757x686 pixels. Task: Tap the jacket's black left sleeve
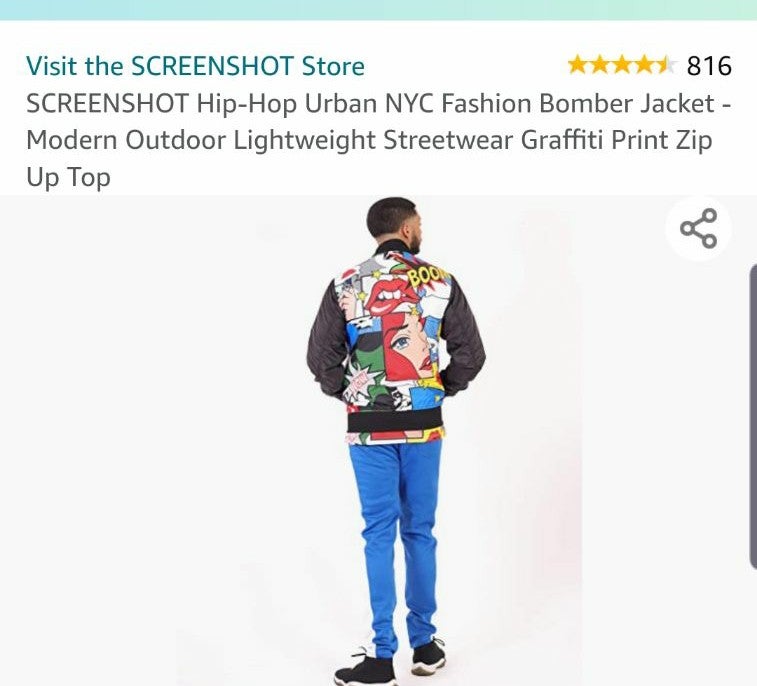(327, 338)
